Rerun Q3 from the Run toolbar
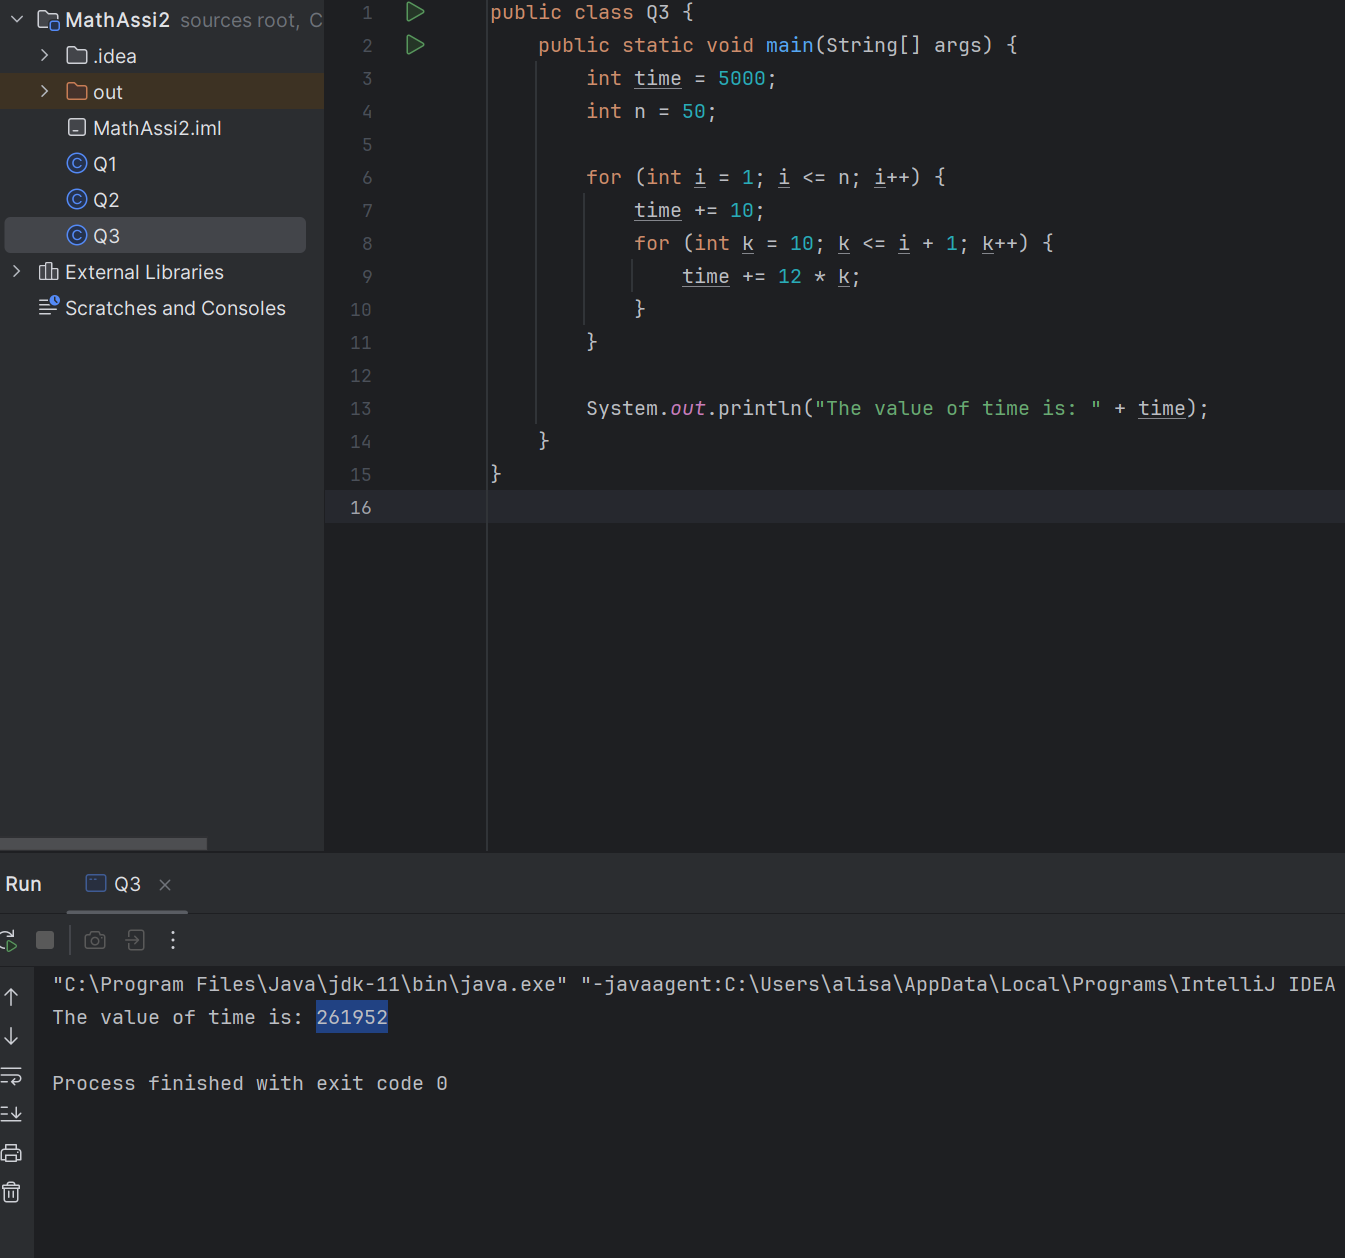 click(x=8, y=940)
